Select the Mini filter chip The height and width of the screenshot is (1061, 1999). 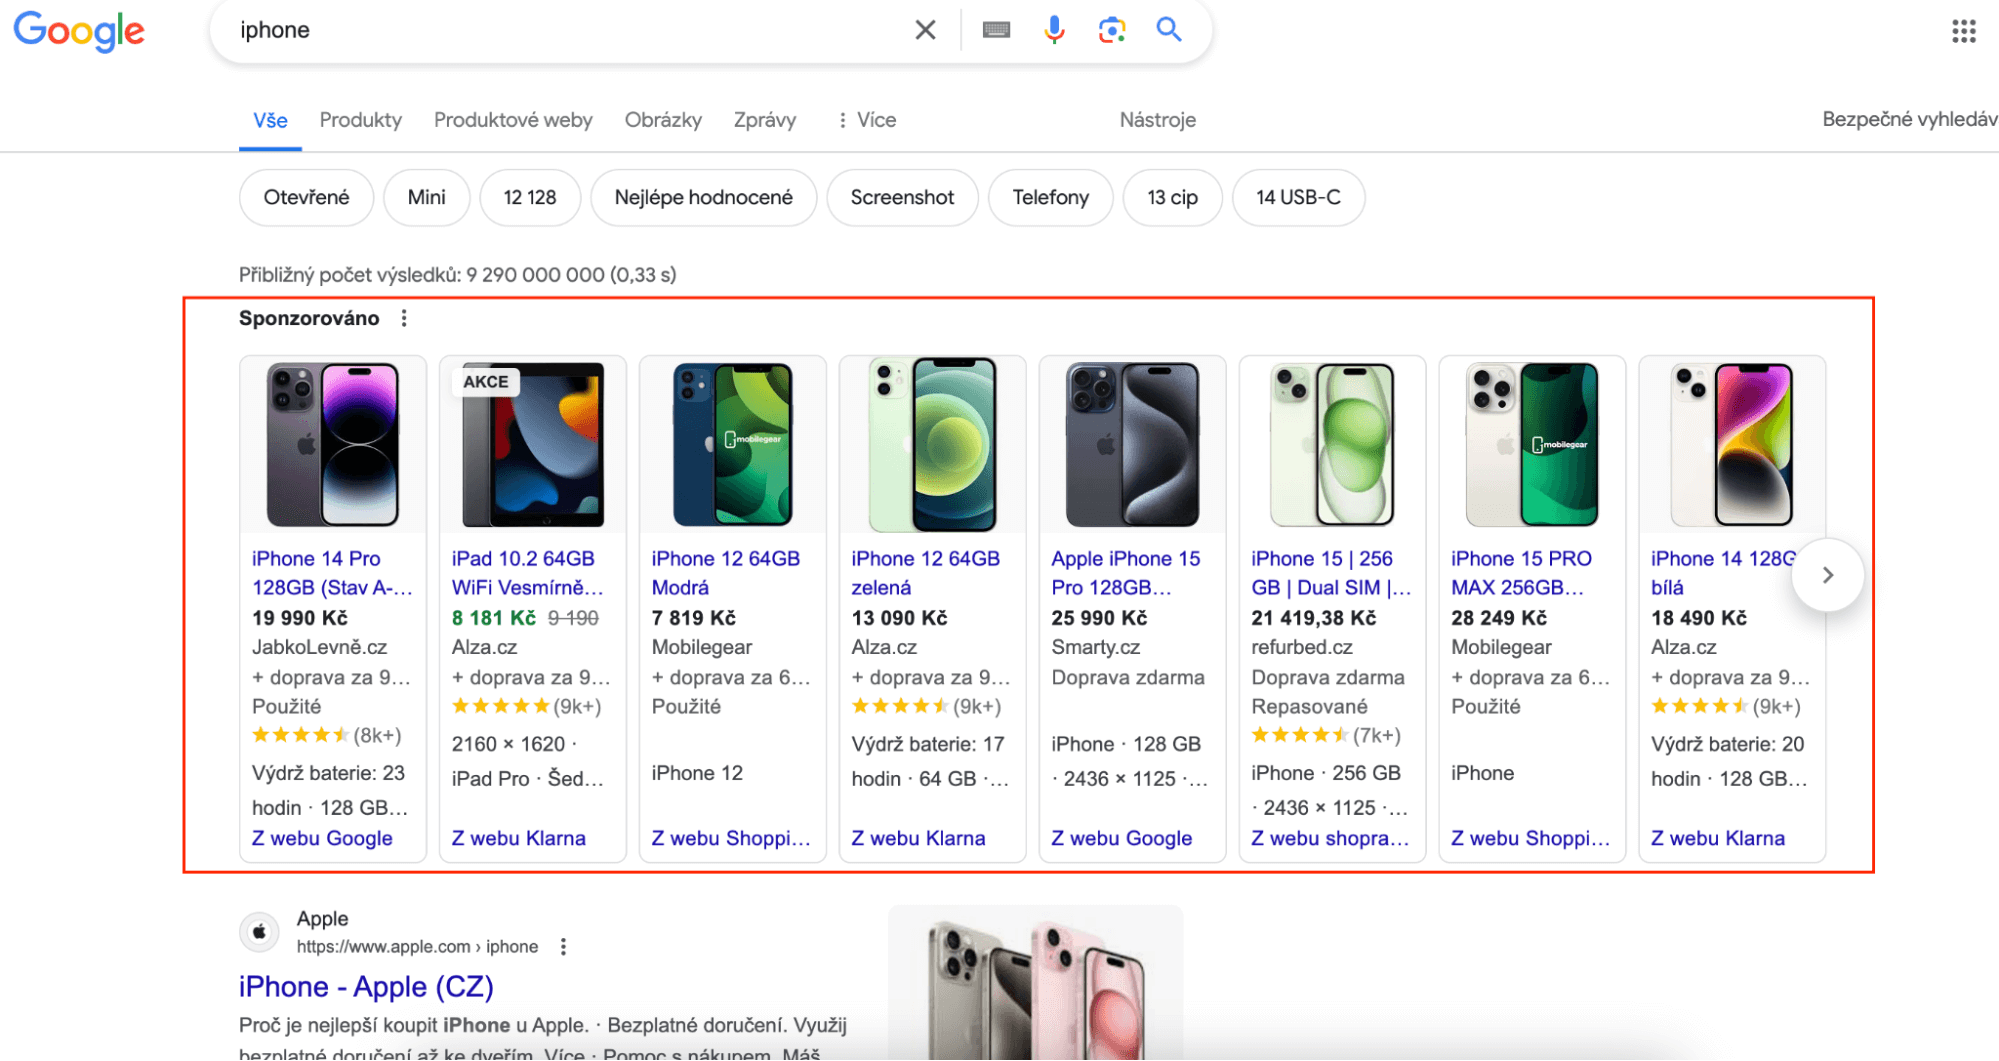click(427, 197)
